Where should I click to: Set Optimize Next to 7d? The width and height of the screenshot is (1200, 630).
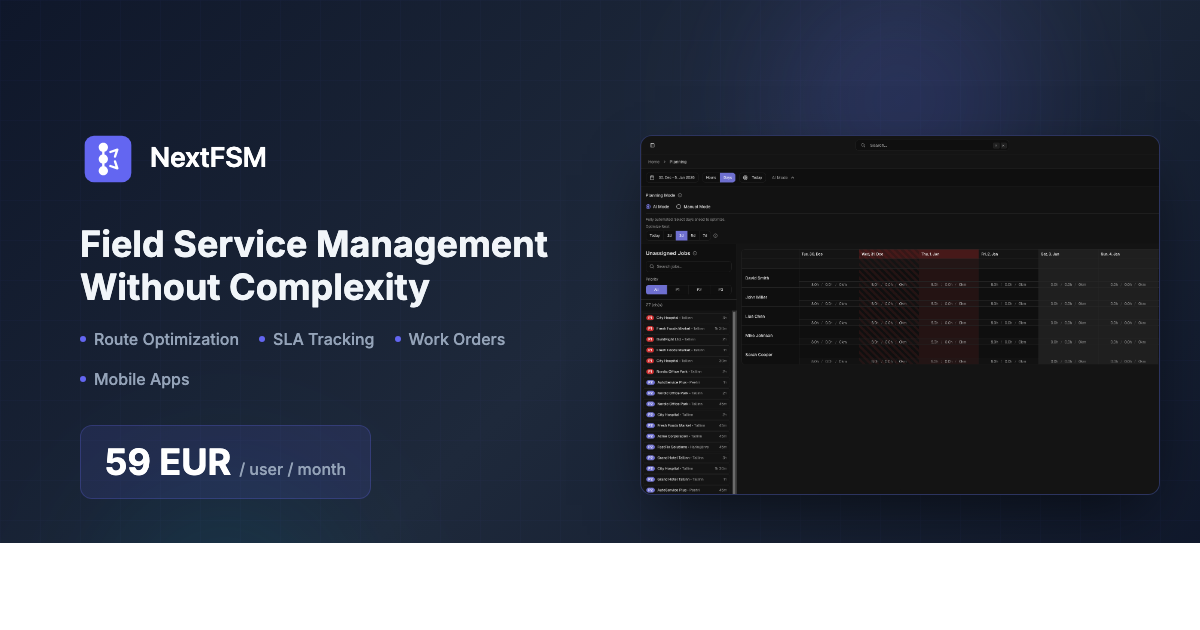point(705,236)
